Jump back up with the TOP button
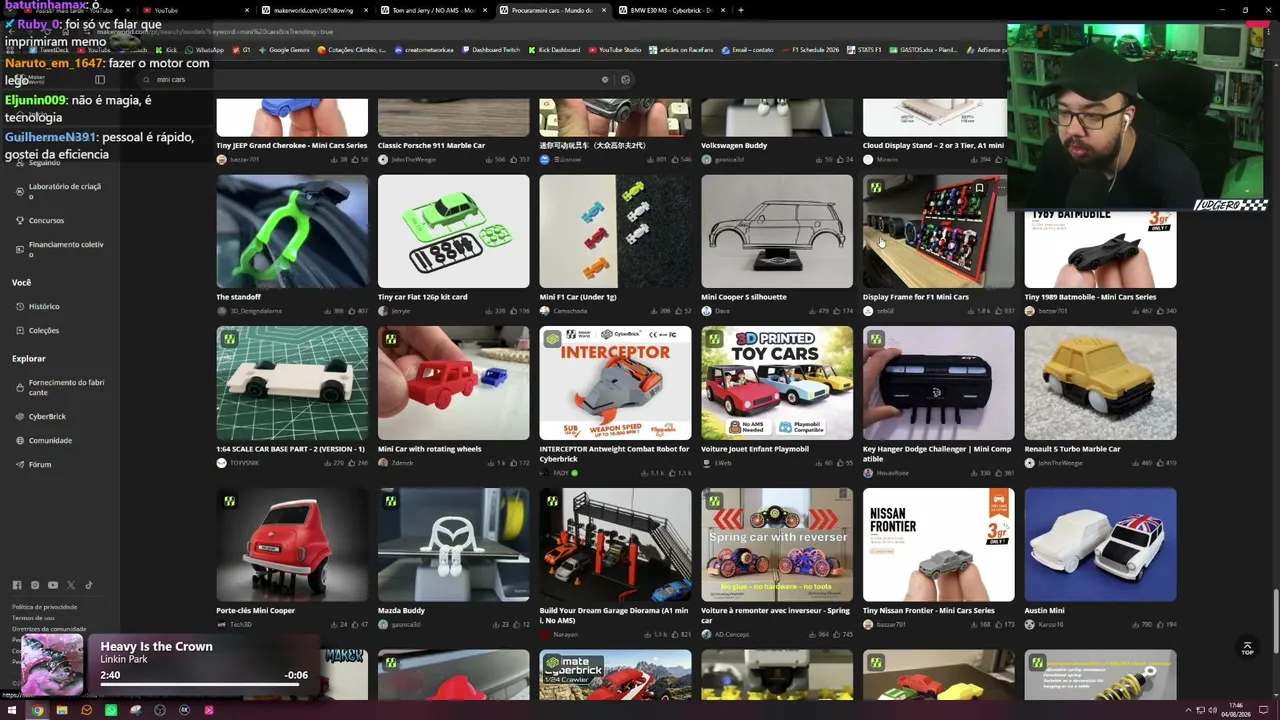 coord(1247,649)
